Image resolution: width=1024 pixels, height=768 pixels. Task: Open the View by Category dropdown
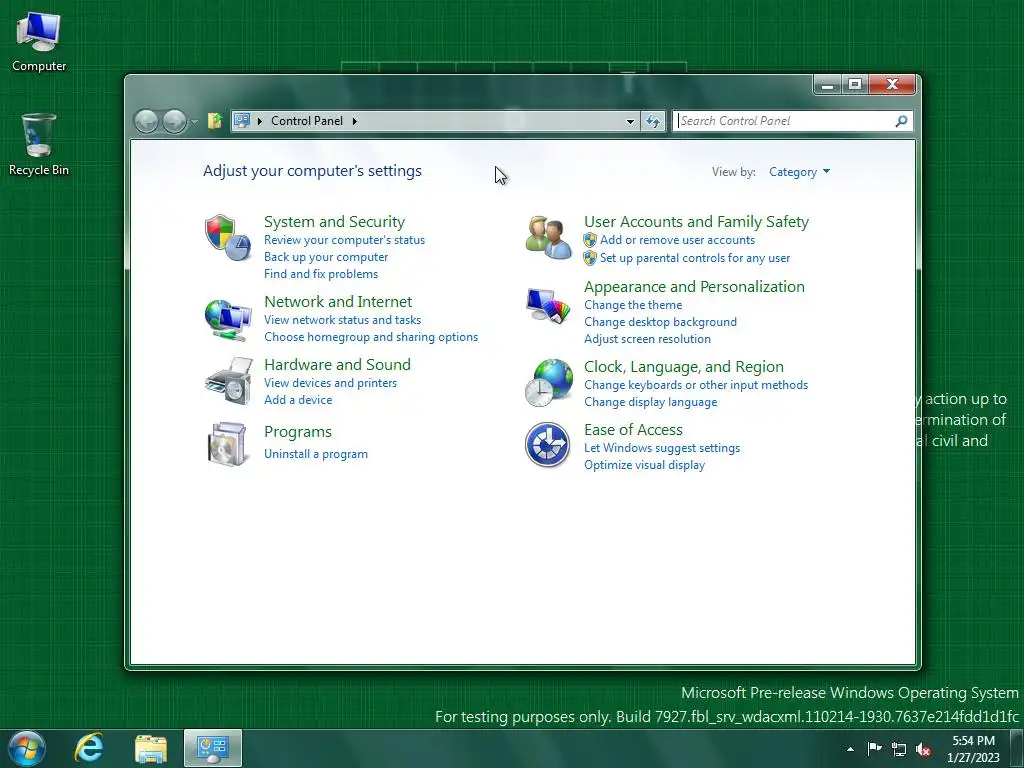pos(799,172)
